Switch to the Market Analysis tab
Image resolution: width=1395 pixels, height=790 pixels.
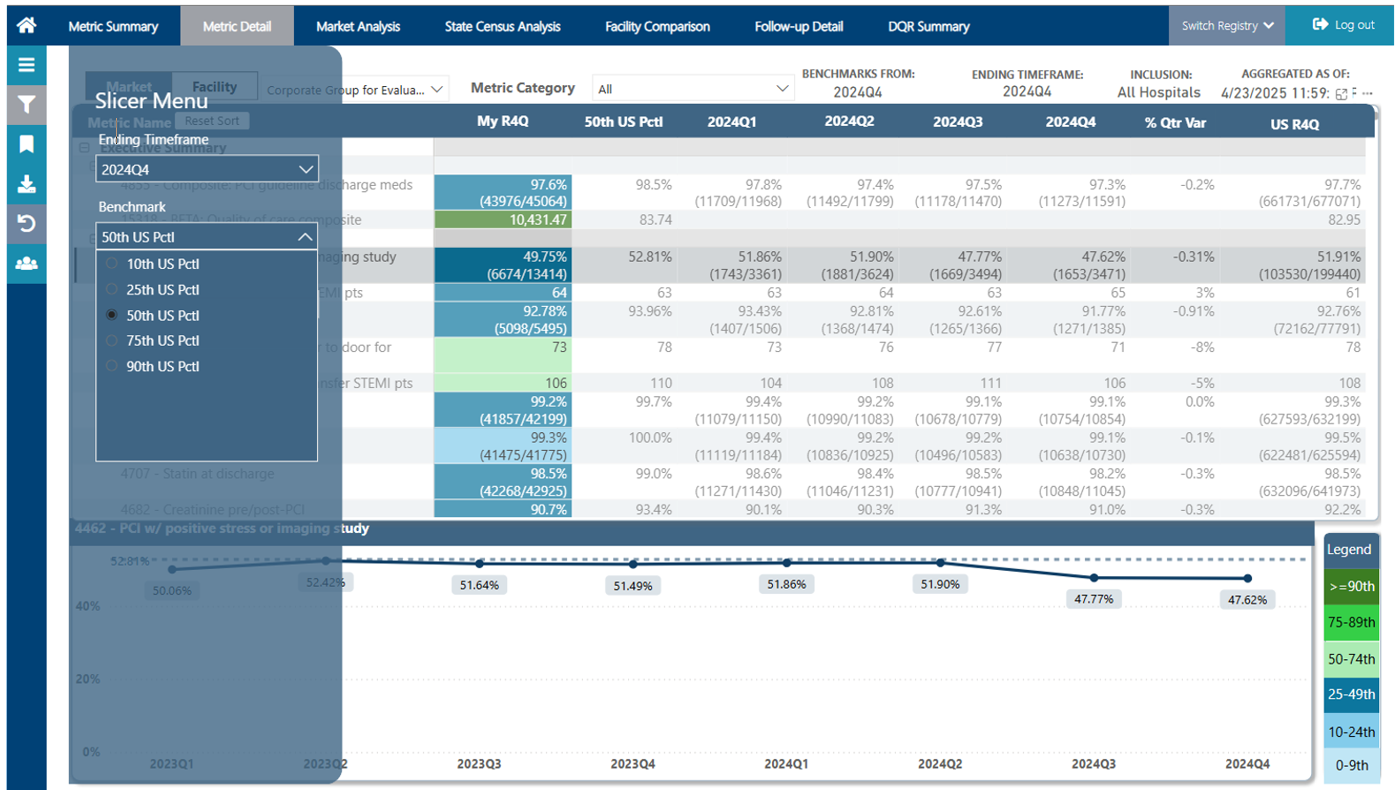[358, 26]
